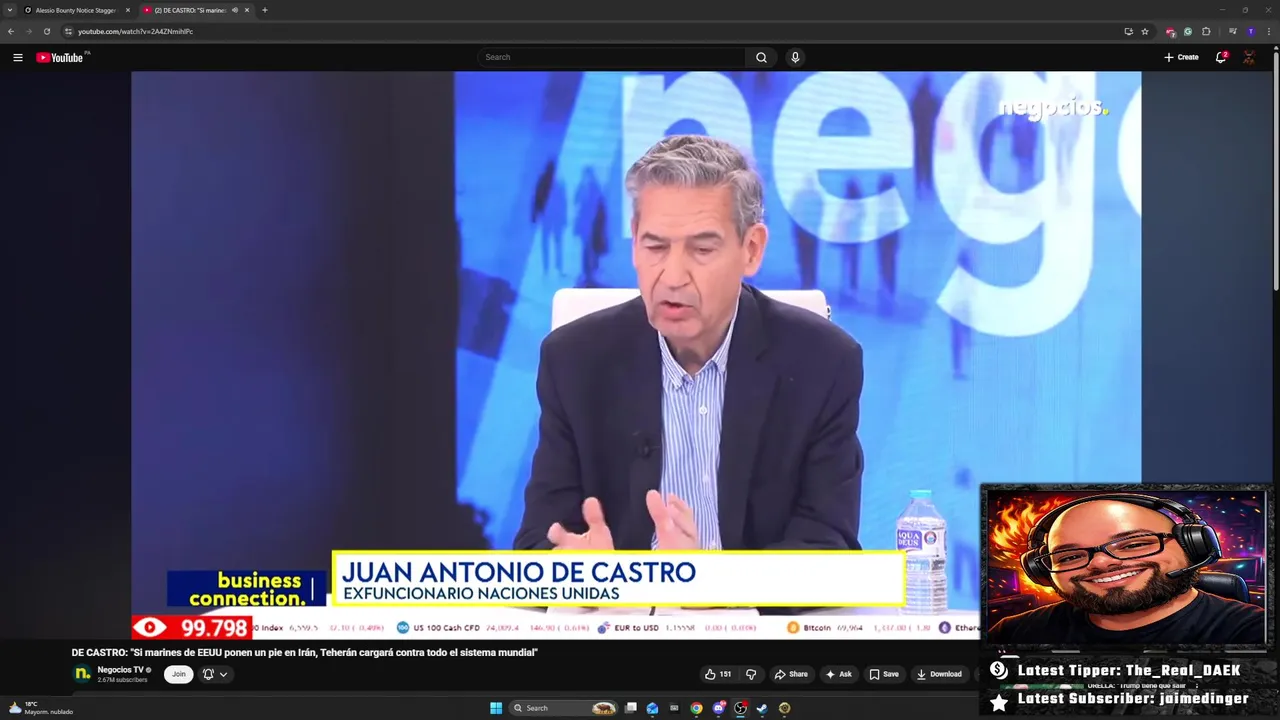Viewport: 1280px width, 720px height.
Task: Dislike the video with thumbs down
Action: click(751, 674)
